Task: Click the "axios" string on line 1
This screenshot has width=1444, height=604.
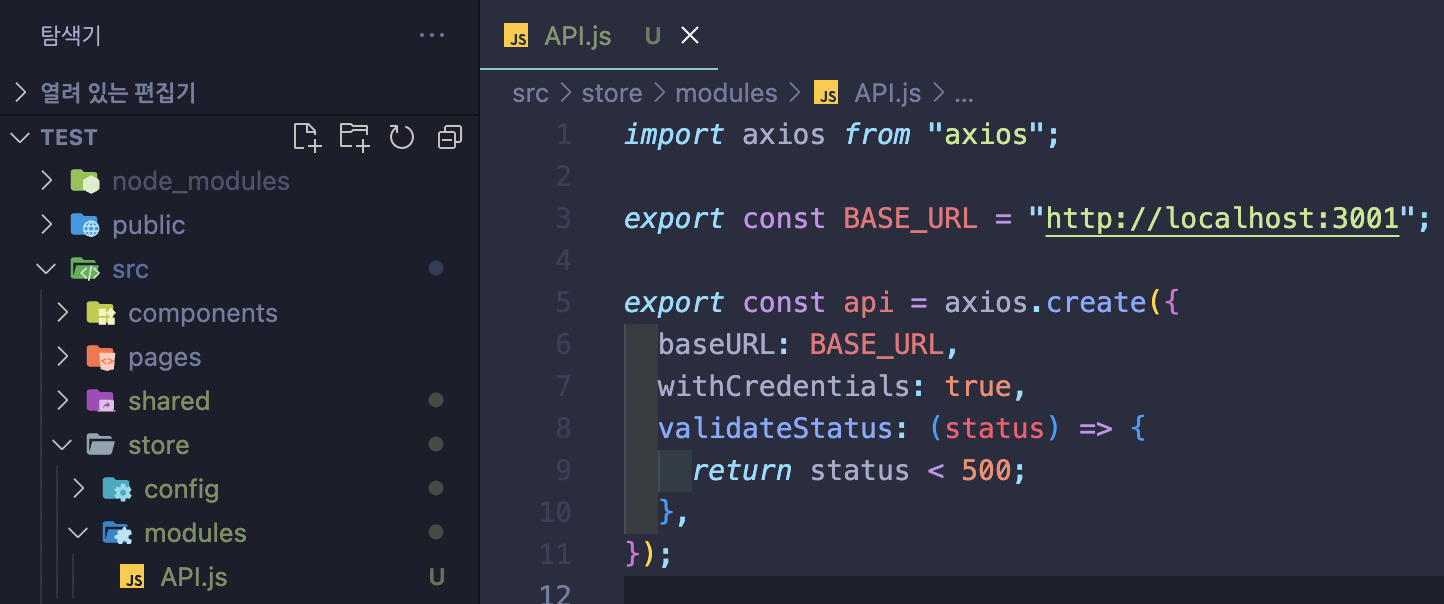Action: pos(986,134)
